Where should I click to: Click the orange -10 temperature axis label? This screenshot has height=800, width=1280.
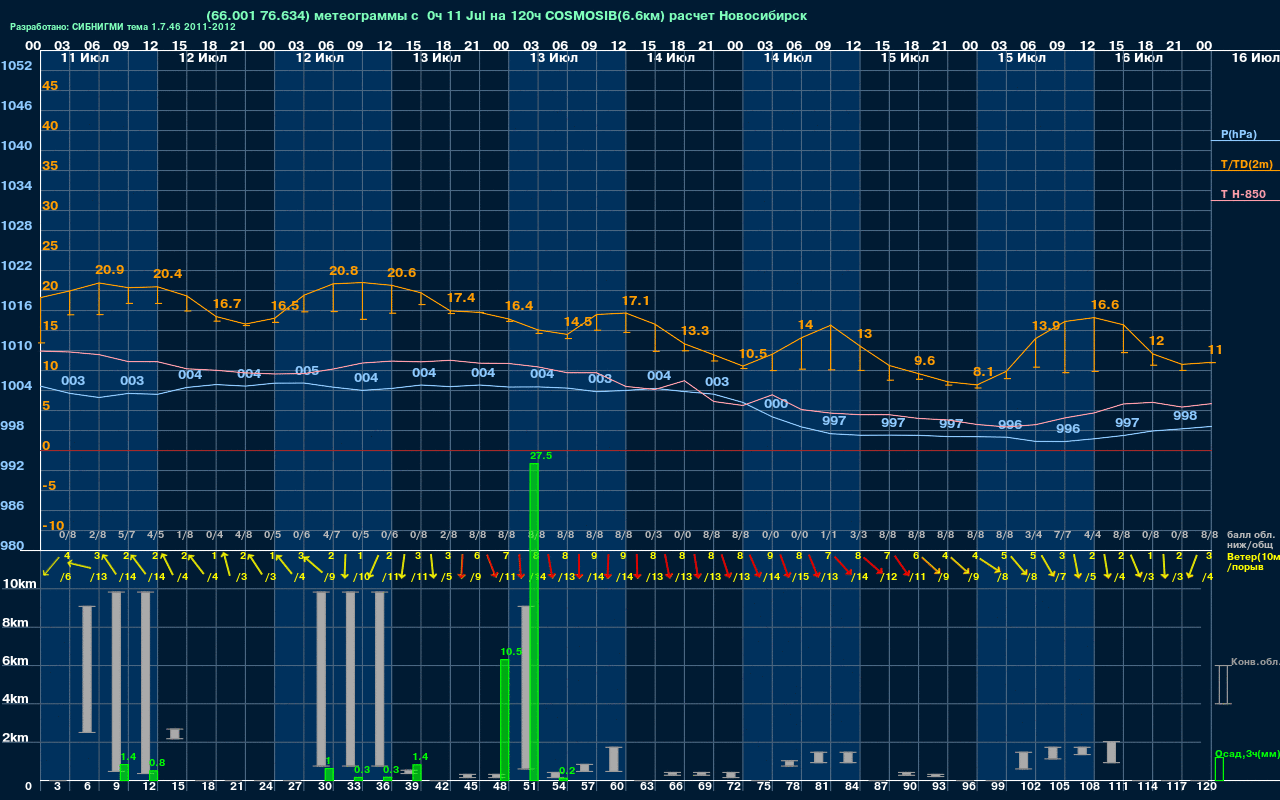click(x=54, y=526)
